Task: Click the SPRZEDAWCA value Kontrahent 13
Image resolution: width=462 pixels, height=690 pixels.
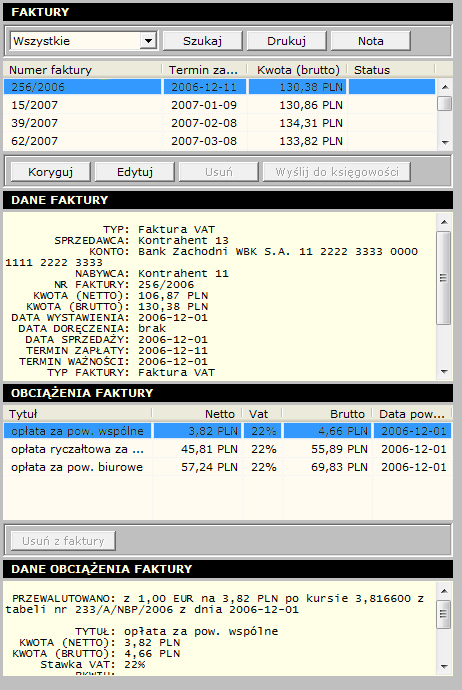Action: pyautogui.click(x=183, y=240)
